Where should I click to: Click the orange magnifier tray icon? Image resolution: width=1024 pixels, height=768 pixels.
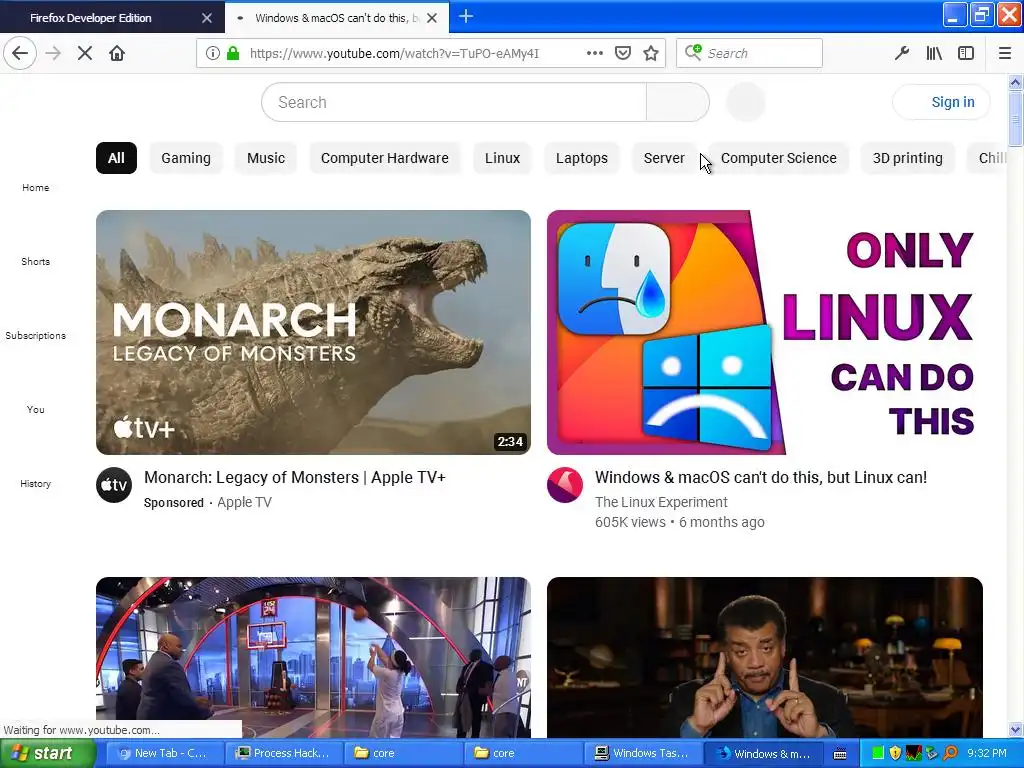(950, 753)
